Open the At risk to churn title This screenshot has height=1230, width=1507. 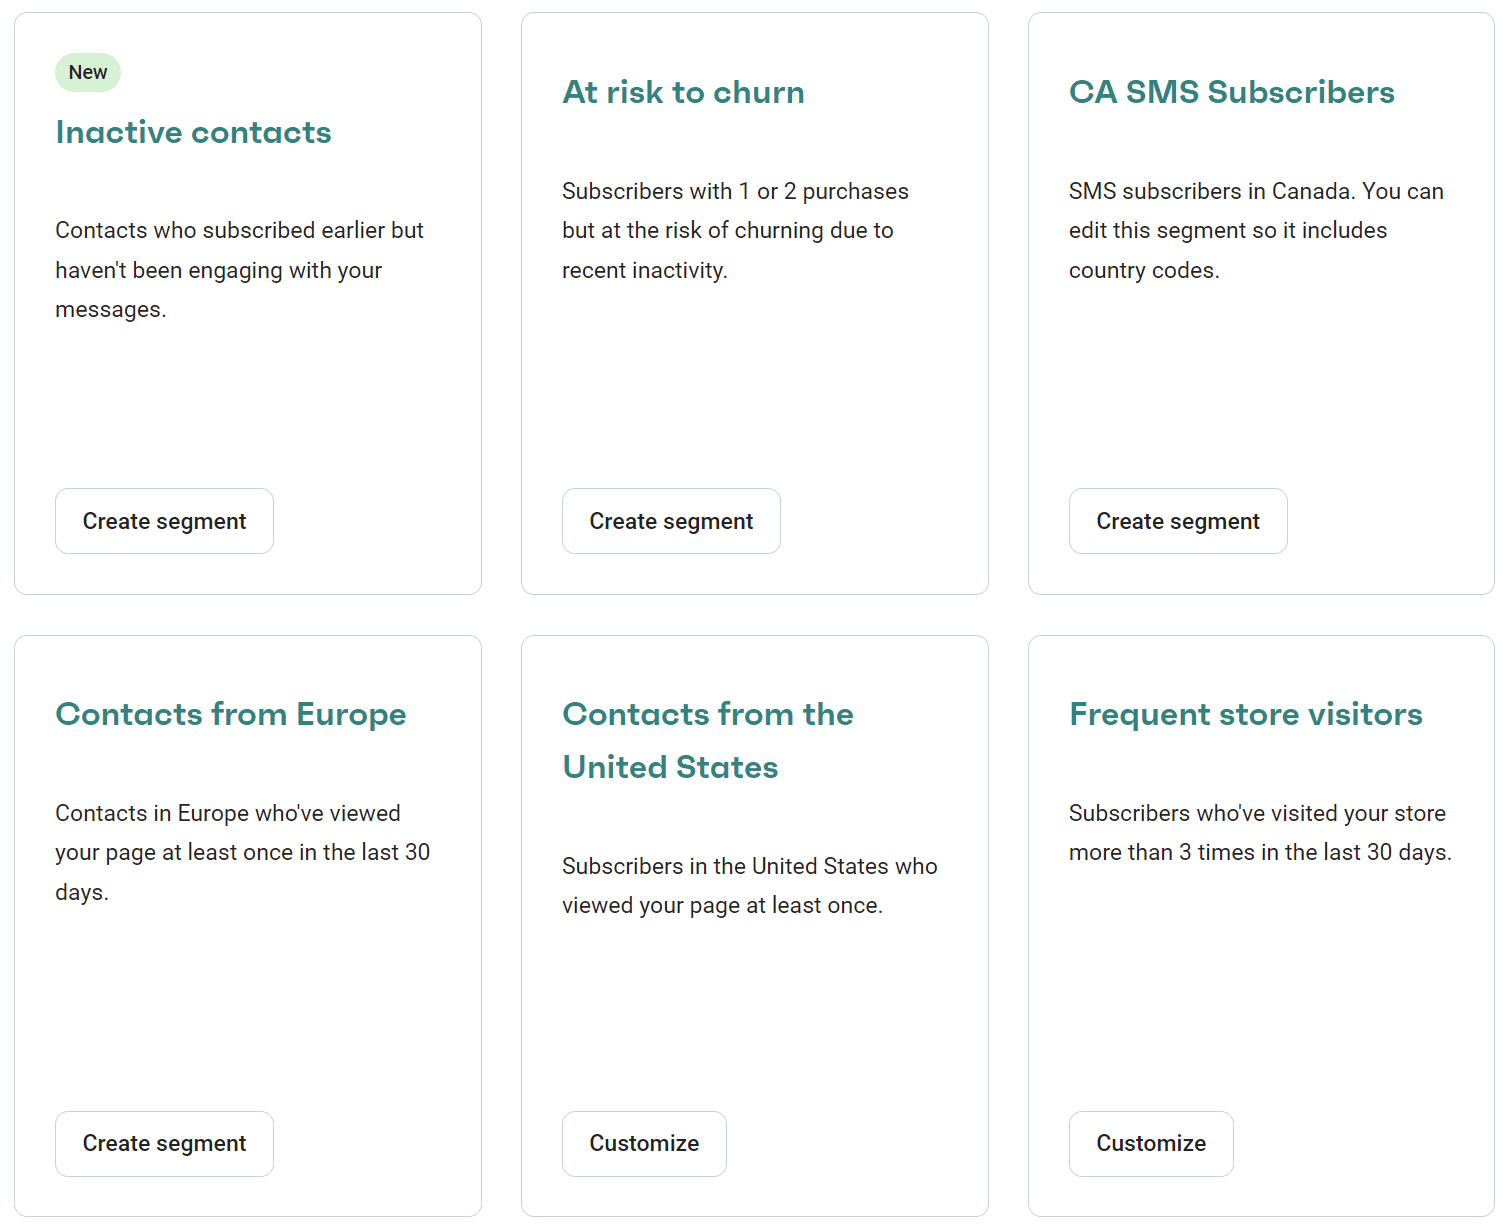tap(683, 92)
